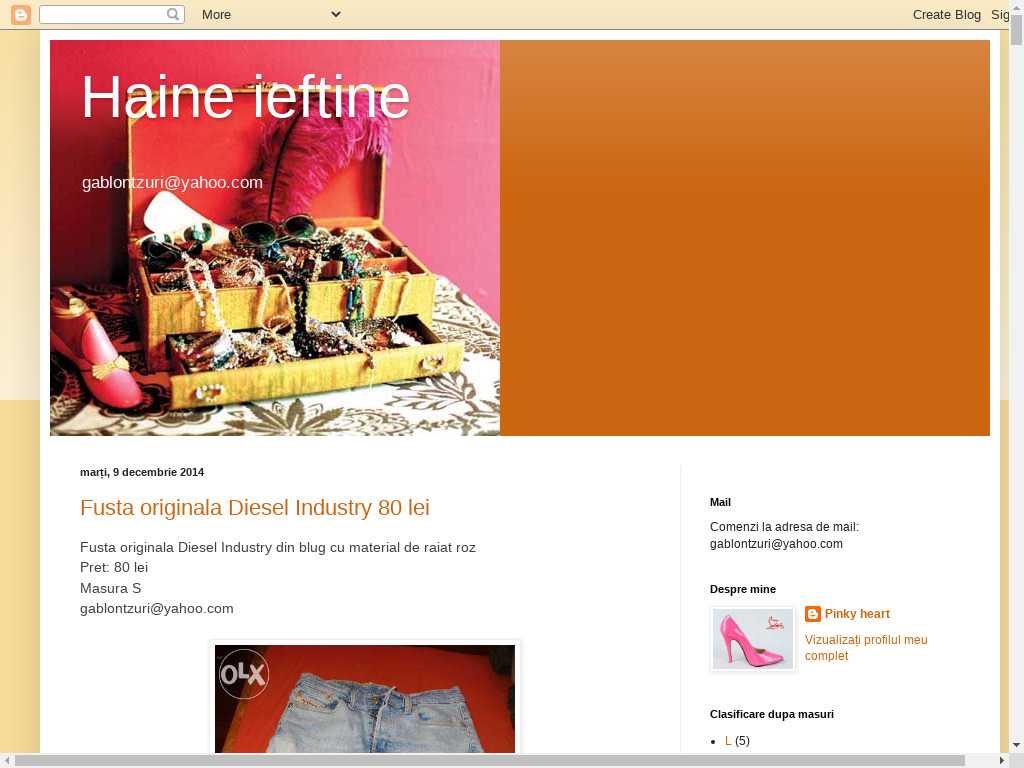Screen dimensions: 1024x768
Task: Click the Despre mine heading
Action: pos(743,589)
